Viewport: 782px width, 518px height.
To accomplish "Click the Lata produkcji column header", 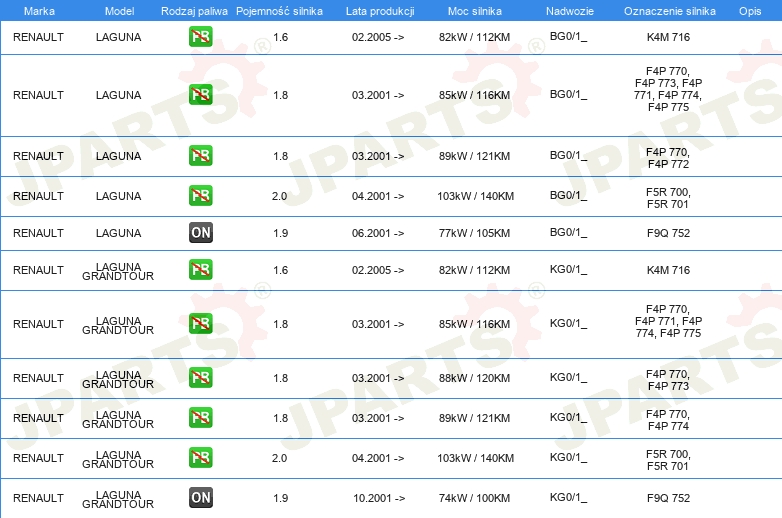I will click(380, 11).
